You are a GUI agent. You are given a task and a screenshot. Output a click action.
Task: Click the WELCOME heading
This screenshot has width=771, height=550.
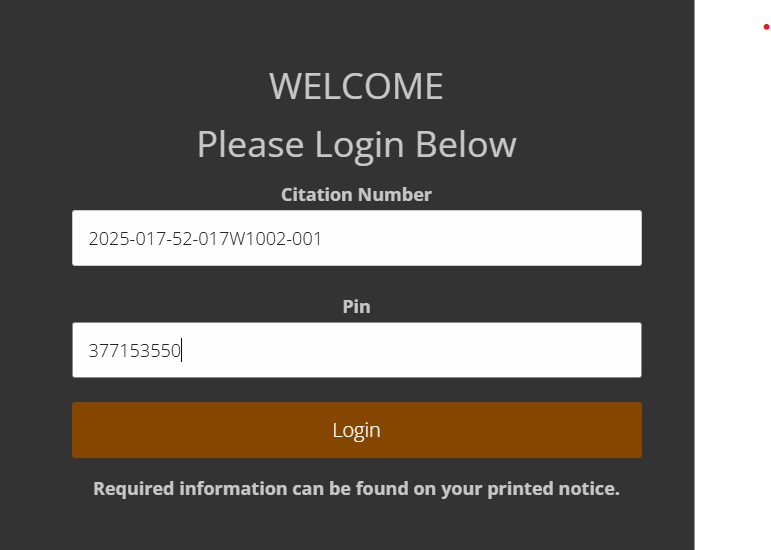point(356,86)
